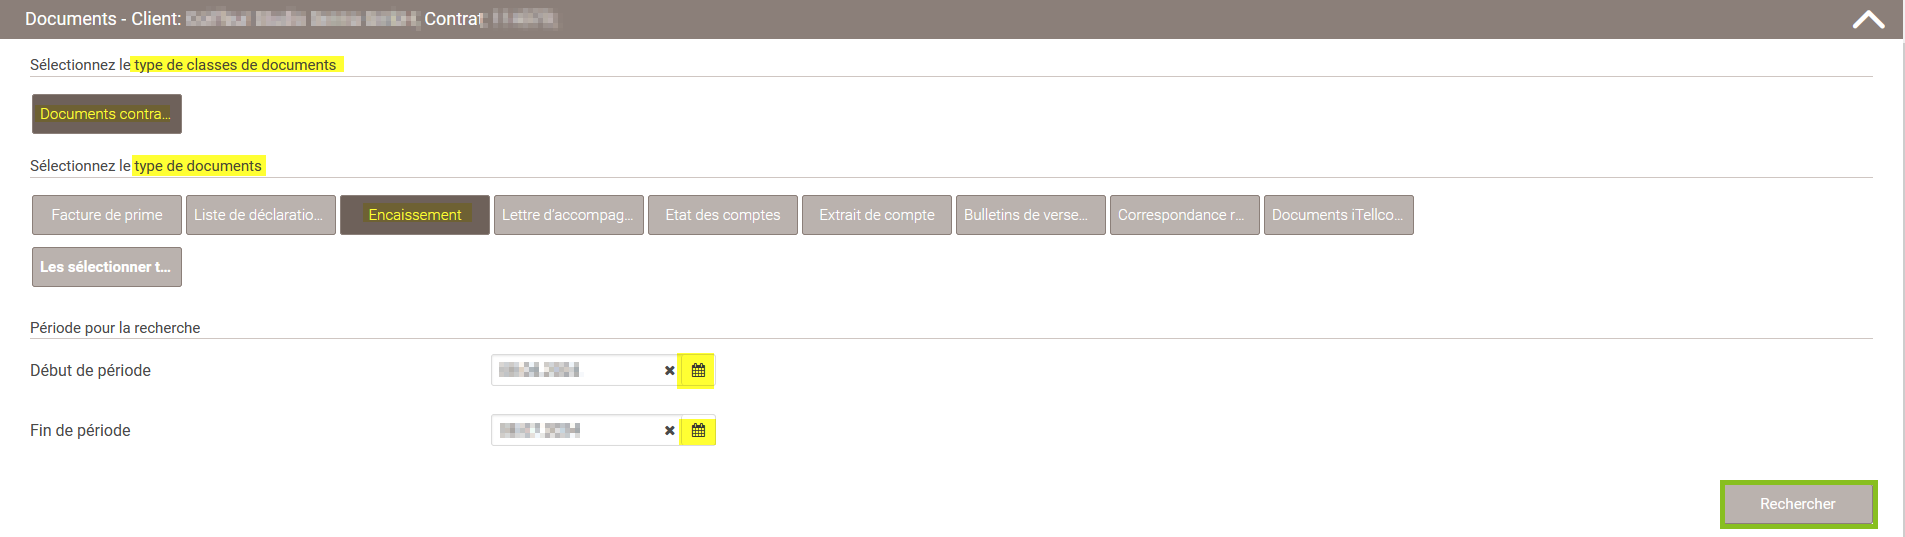Click the 'Début de période' label

90,370
